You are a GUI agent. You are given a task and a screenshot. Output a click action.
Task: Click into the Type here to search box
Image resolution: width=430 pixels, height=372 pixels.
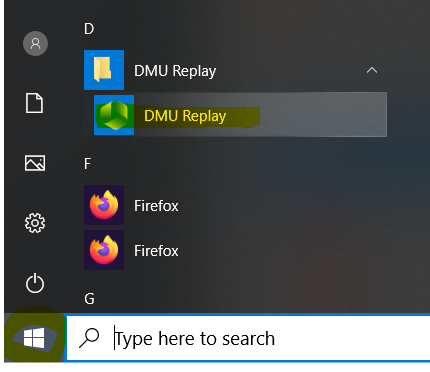coord(248,338)
